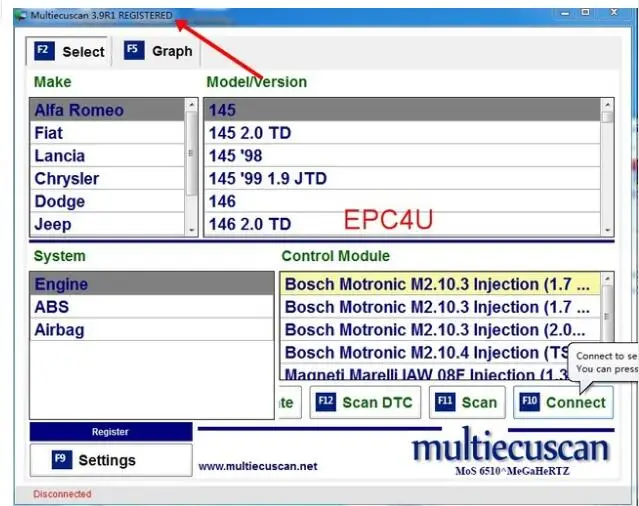Open the Settings button
The image size is (639, 506).
click(111, 460)
